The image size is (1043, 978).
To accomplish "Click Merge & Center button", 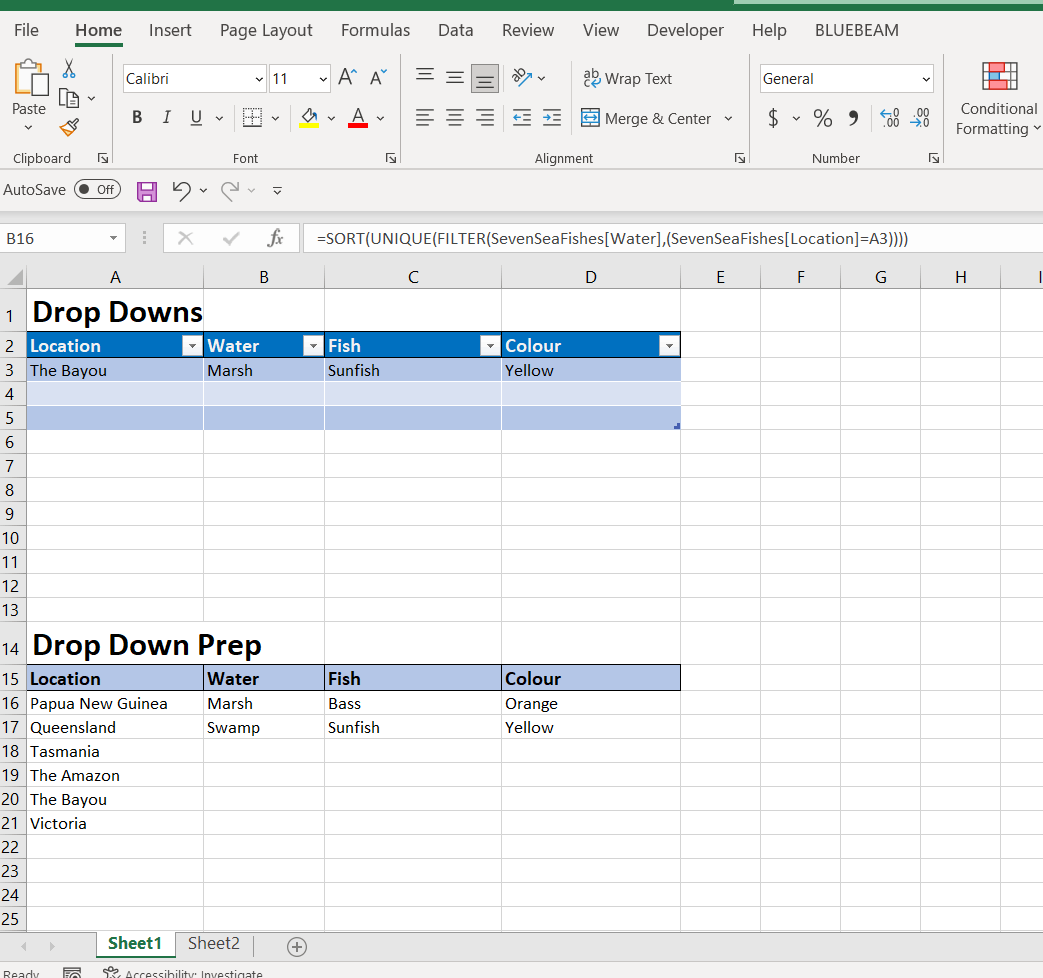I will (x=646, y=118).
